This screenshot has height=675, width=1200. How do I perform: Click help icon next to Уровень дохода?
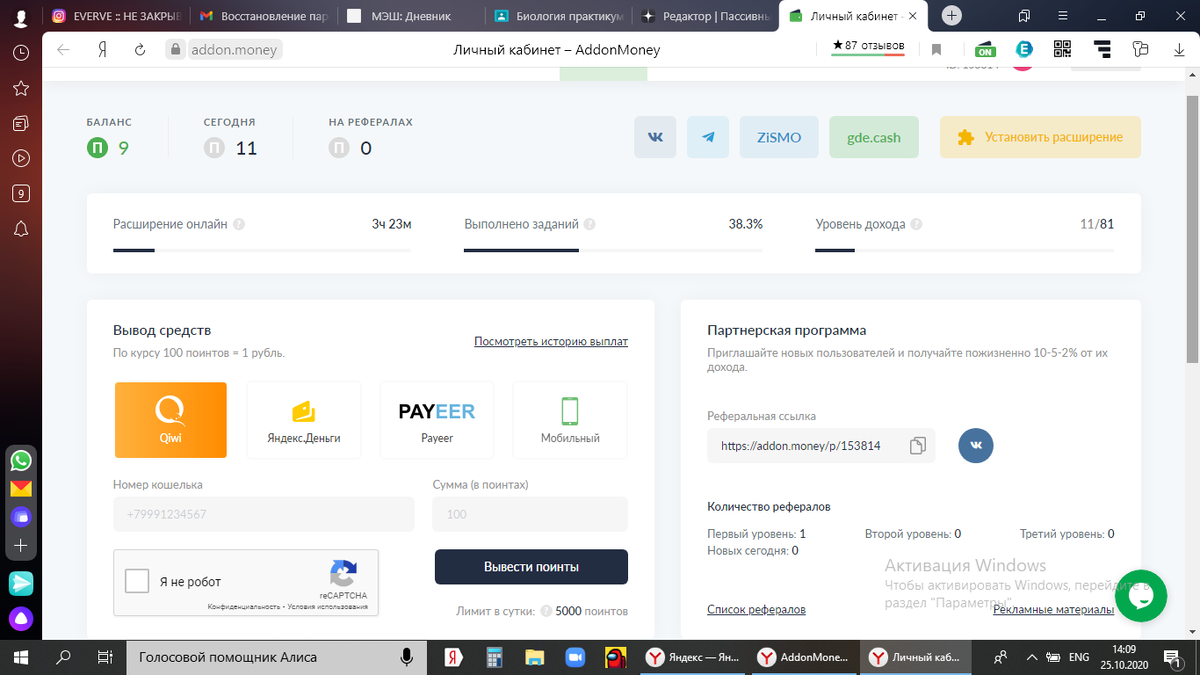(x=916, y=224)
